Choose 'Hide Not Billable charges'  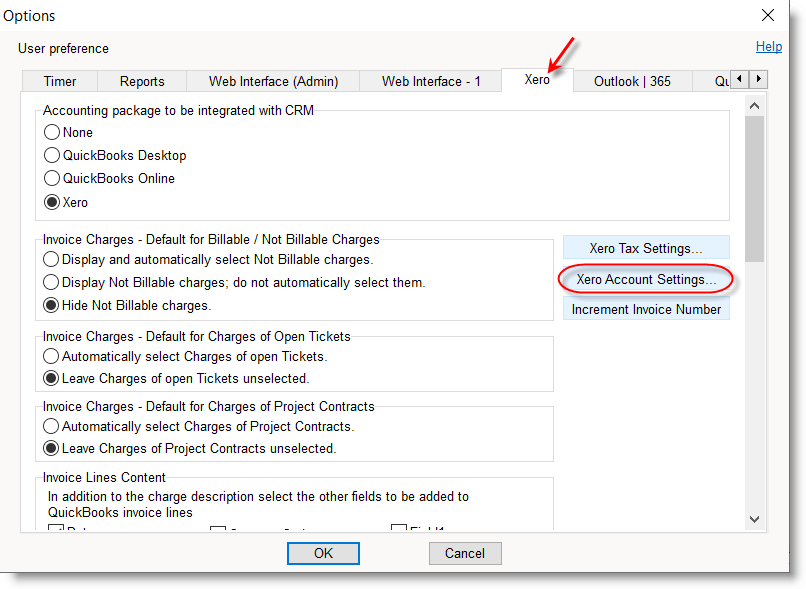point(50,305)
